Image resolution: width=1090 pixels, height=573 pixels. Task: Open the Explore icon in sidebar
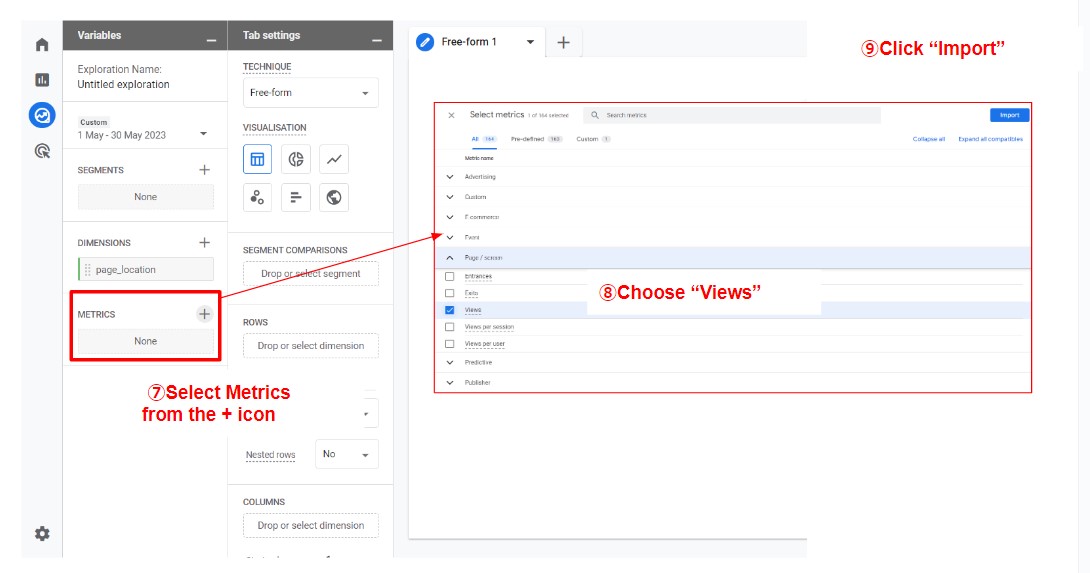[x=42, y=115]
